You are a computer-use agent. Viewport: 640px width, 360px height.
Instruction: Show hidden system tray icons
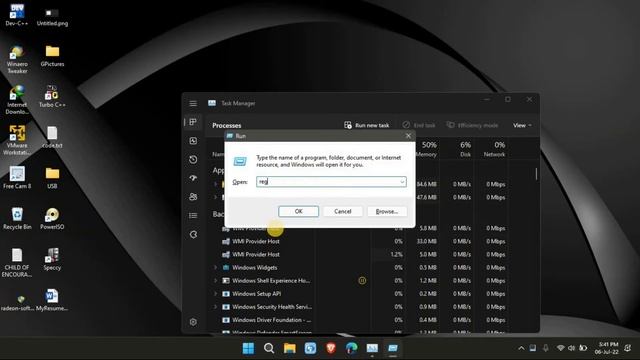pyautogui.click(x=521, y=348)
